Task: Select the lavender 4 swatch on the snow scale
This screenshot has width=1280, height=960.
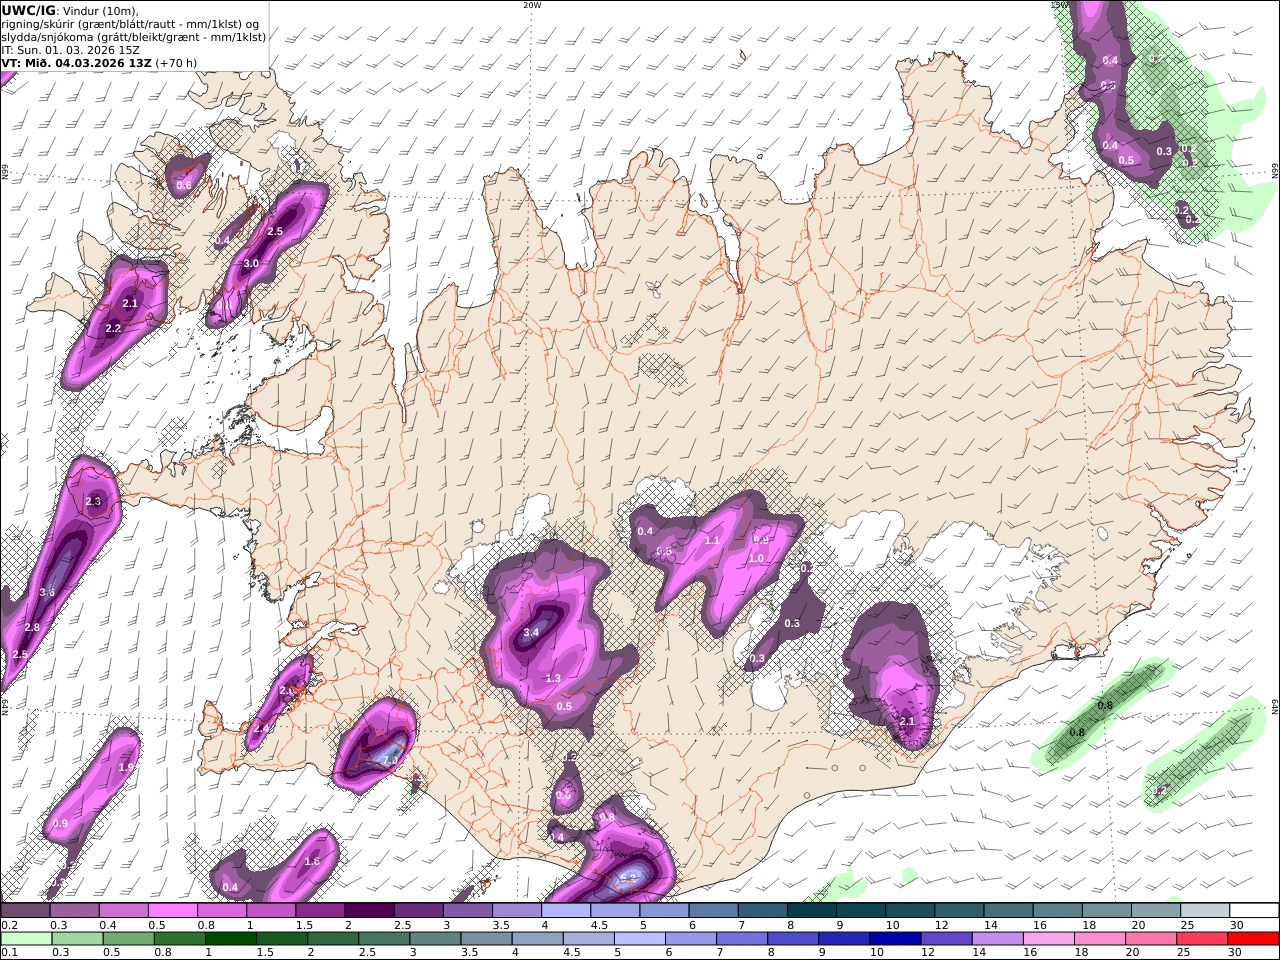Action: pyautogui.click(x=566, y=910)
